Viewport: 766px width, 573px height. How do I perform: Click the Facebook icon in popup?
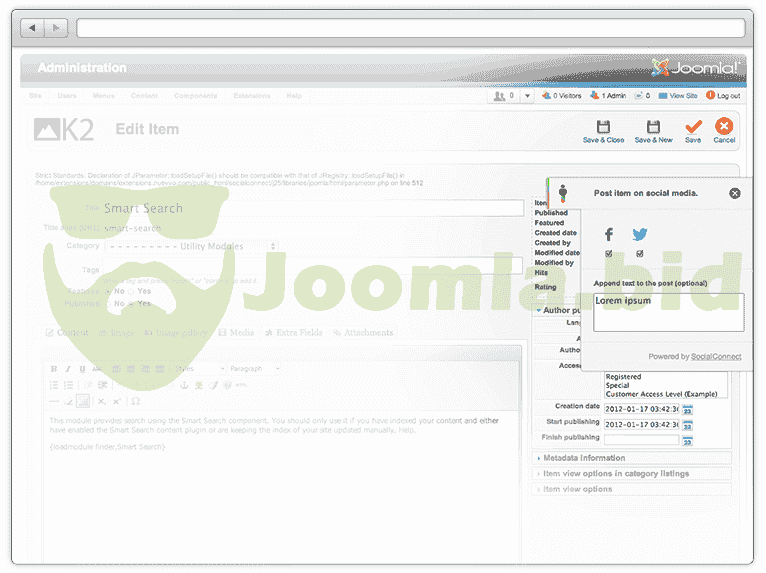click(x=609, y=234)
